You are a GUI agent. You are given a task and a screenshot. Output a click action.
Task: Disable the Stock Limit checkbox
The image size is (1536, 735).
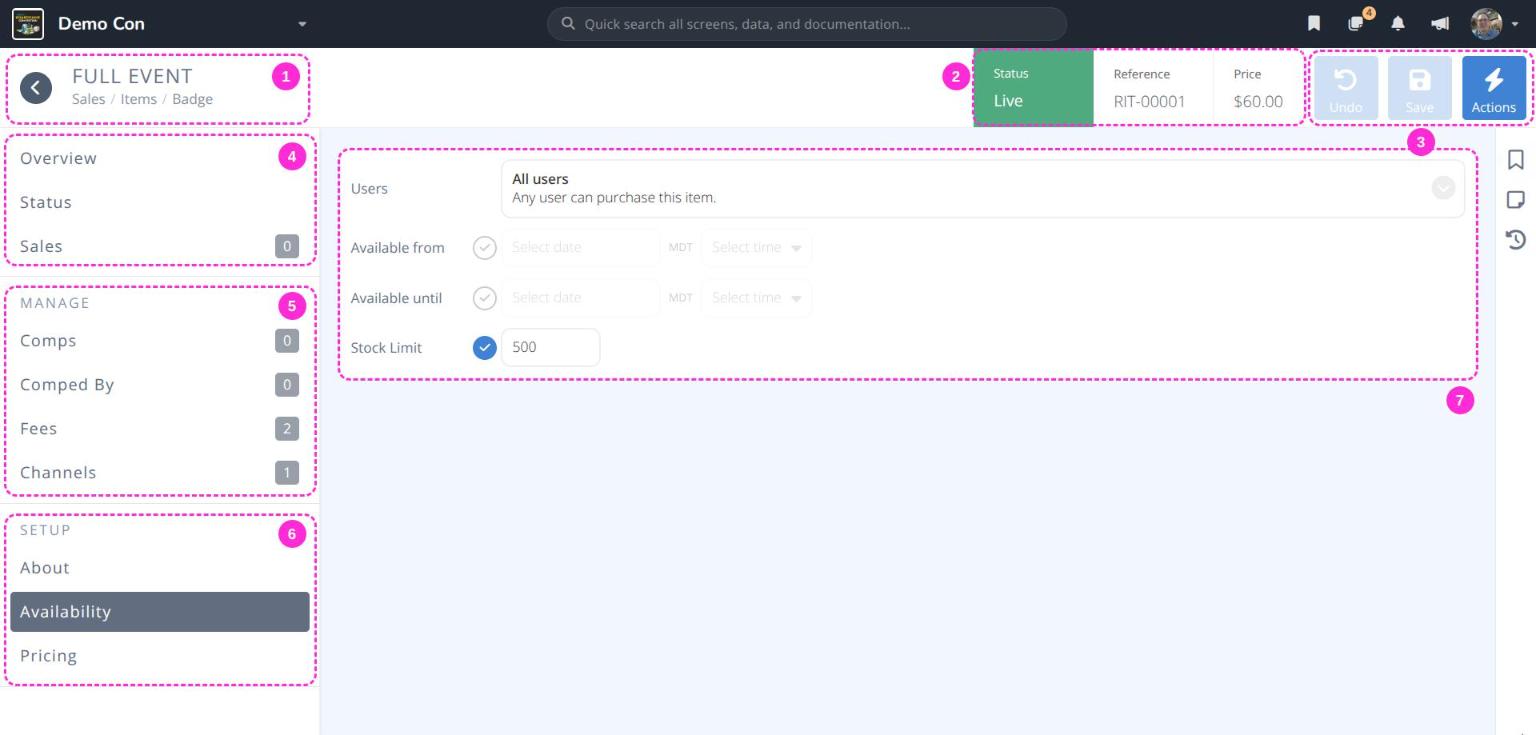point(485,347)
